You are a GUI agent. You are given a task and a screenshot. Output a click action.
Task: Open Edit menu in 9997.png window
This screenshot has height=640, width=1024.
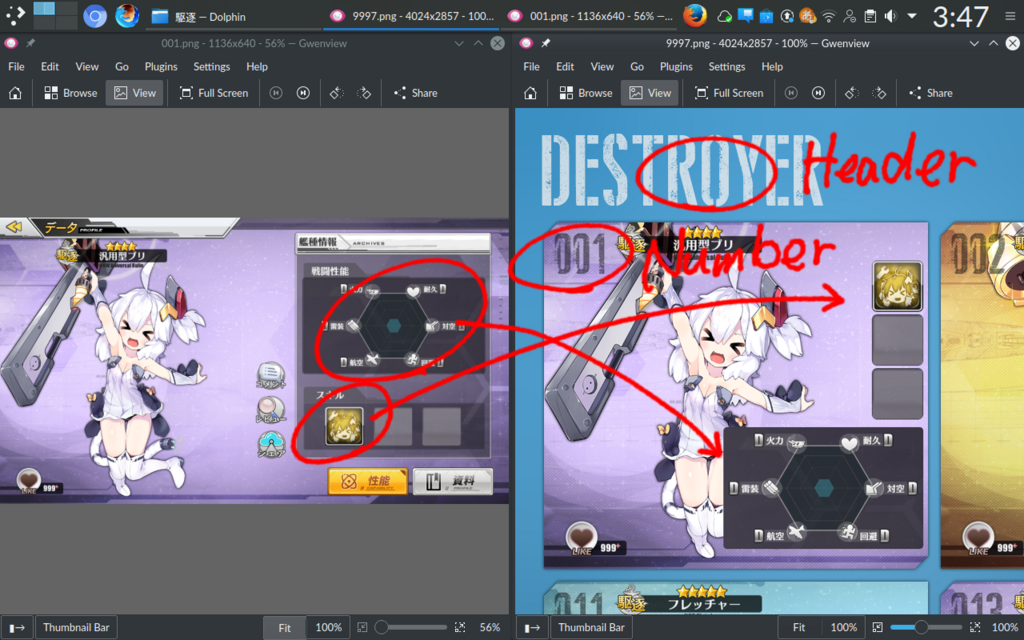pyautogui.click(x=565, y=67)
